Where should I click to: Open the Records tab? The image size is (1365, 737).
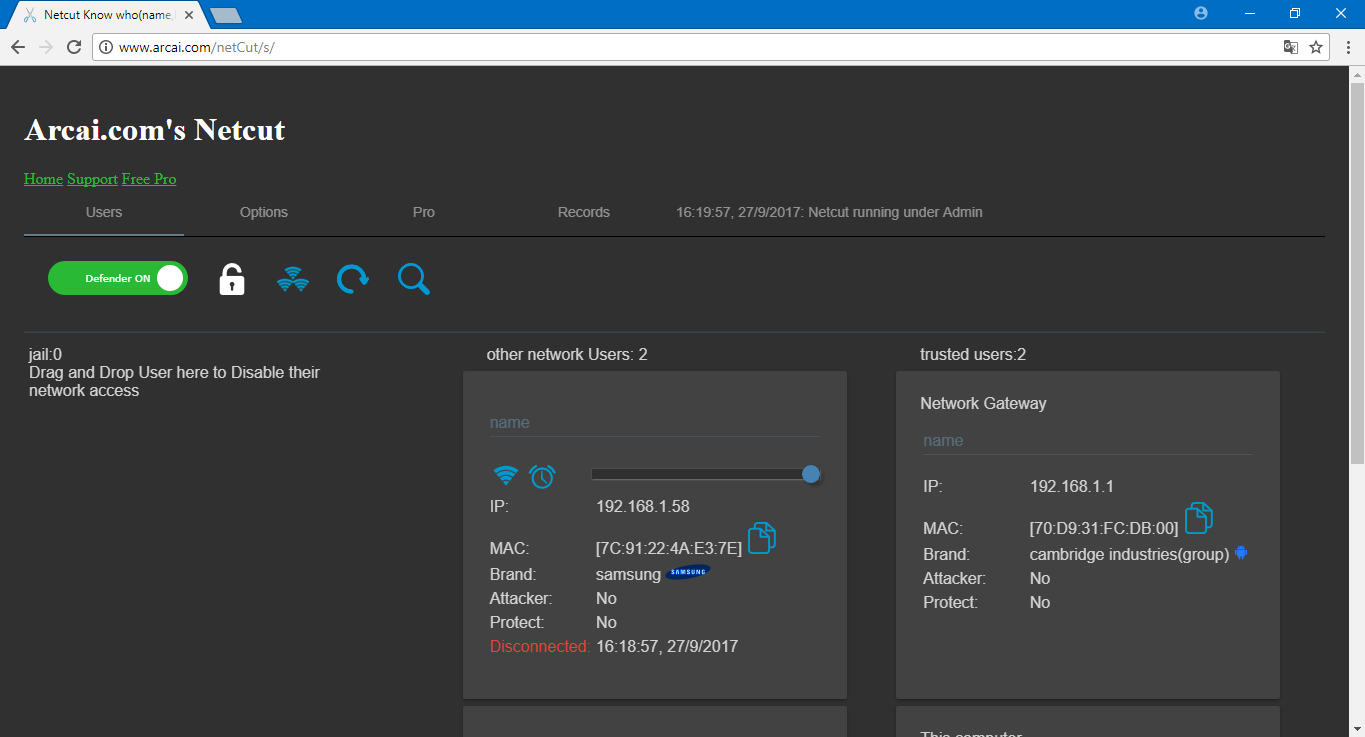pyautogui.click(x=584, y=212)
